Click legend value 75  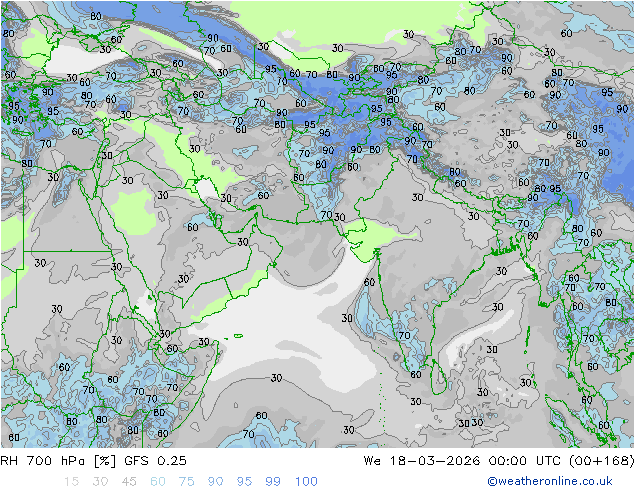point(186,481)
